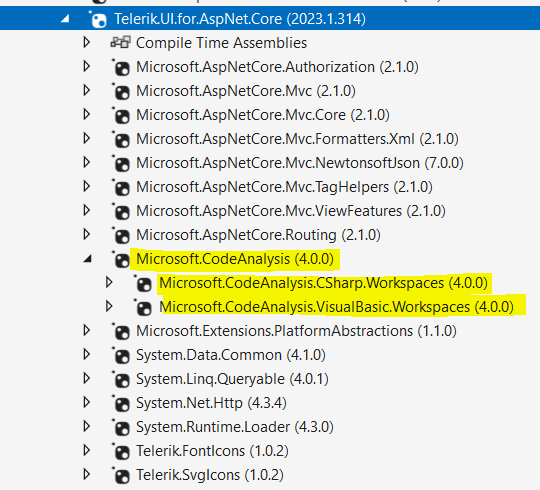Click the Microsoft.CodeAnalysis package icon
Image resolution: width=540 pixels, height=490 pixels.
[x=121, y=260]
